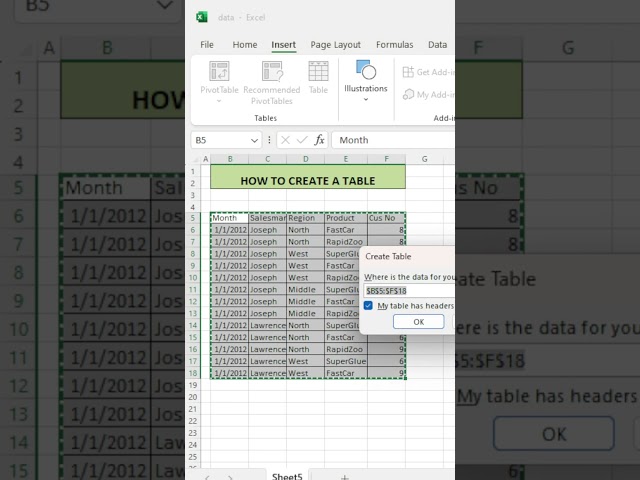The image size is (640, 480).
Task: Click the insert function fx icon
Action: [319, 140]
